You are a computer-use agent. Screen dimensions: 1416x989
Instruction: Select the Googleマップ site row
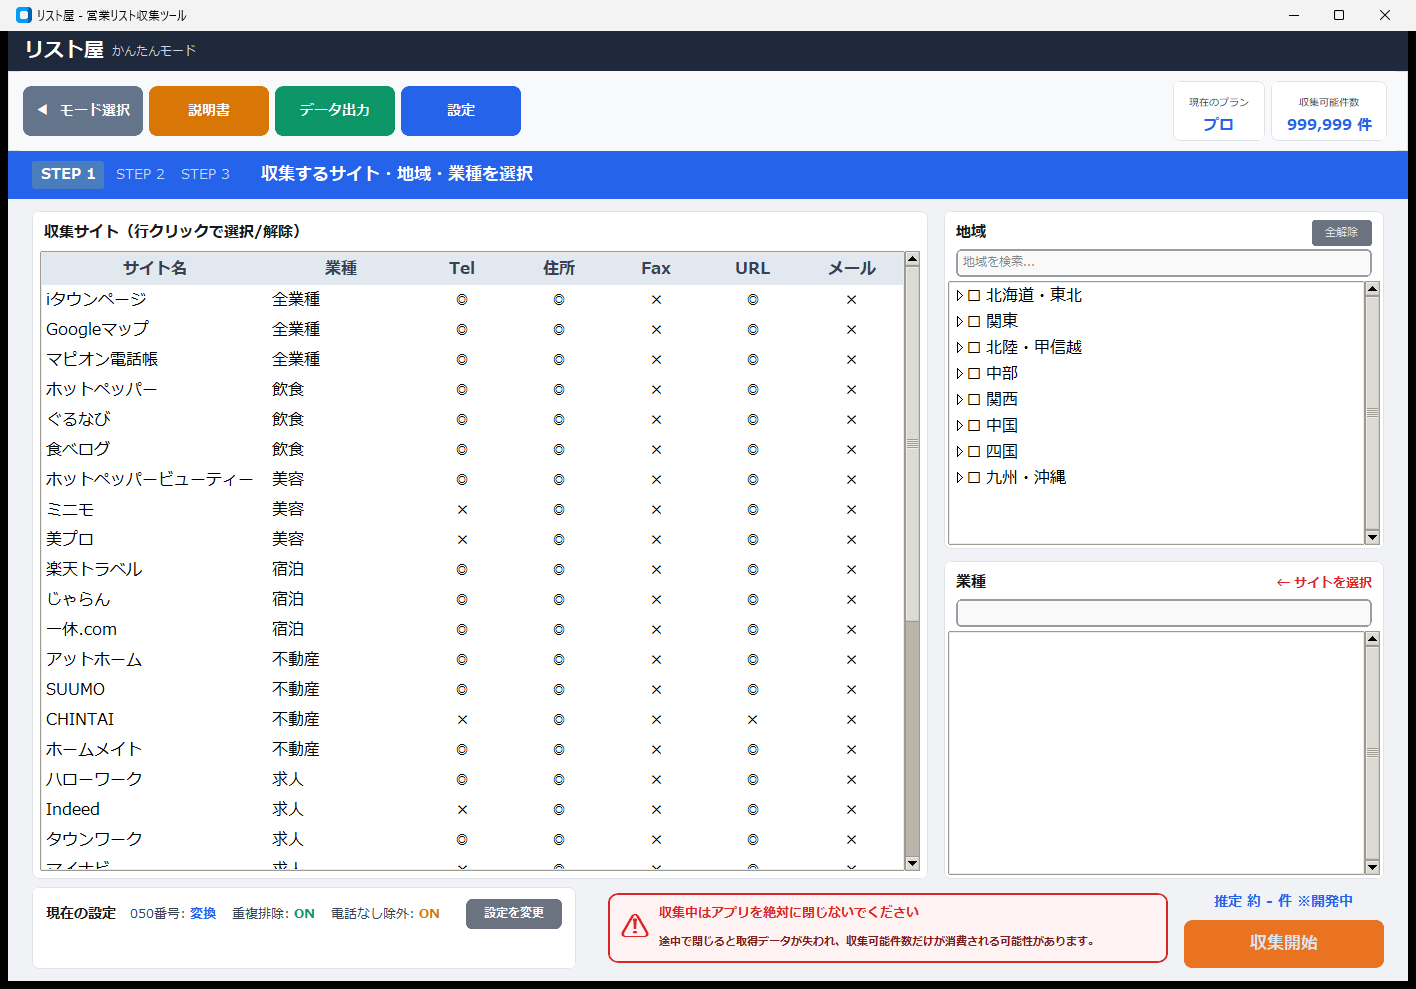pos(472,330)
